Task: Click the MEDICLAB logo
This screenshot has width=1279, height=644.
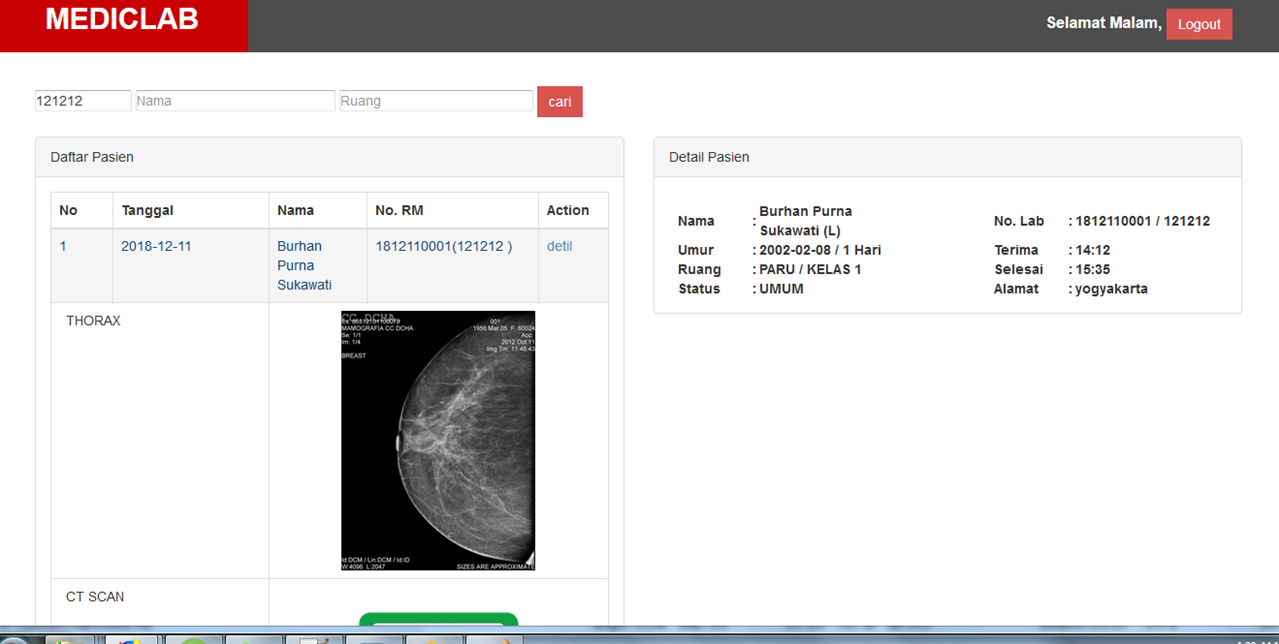Action: click(122, 20)
